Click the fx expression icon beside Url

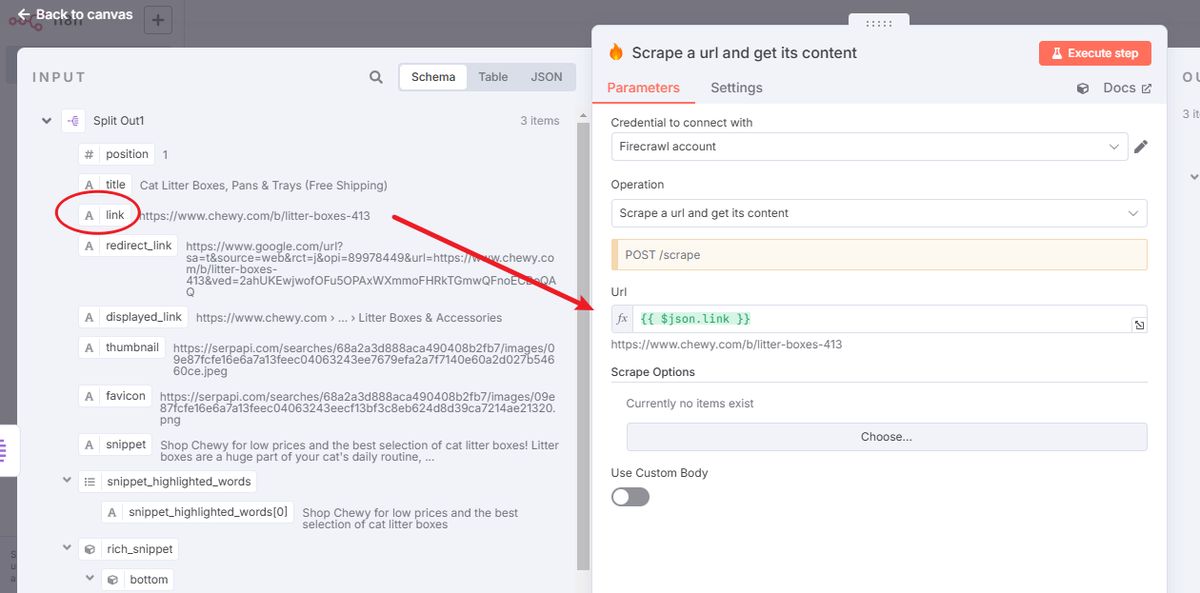[x=622, y=319]
